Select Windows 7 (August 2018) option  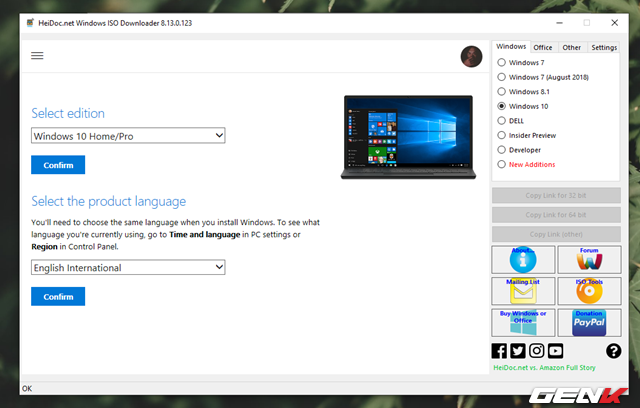pyautogui.click(x=502, y=77)
